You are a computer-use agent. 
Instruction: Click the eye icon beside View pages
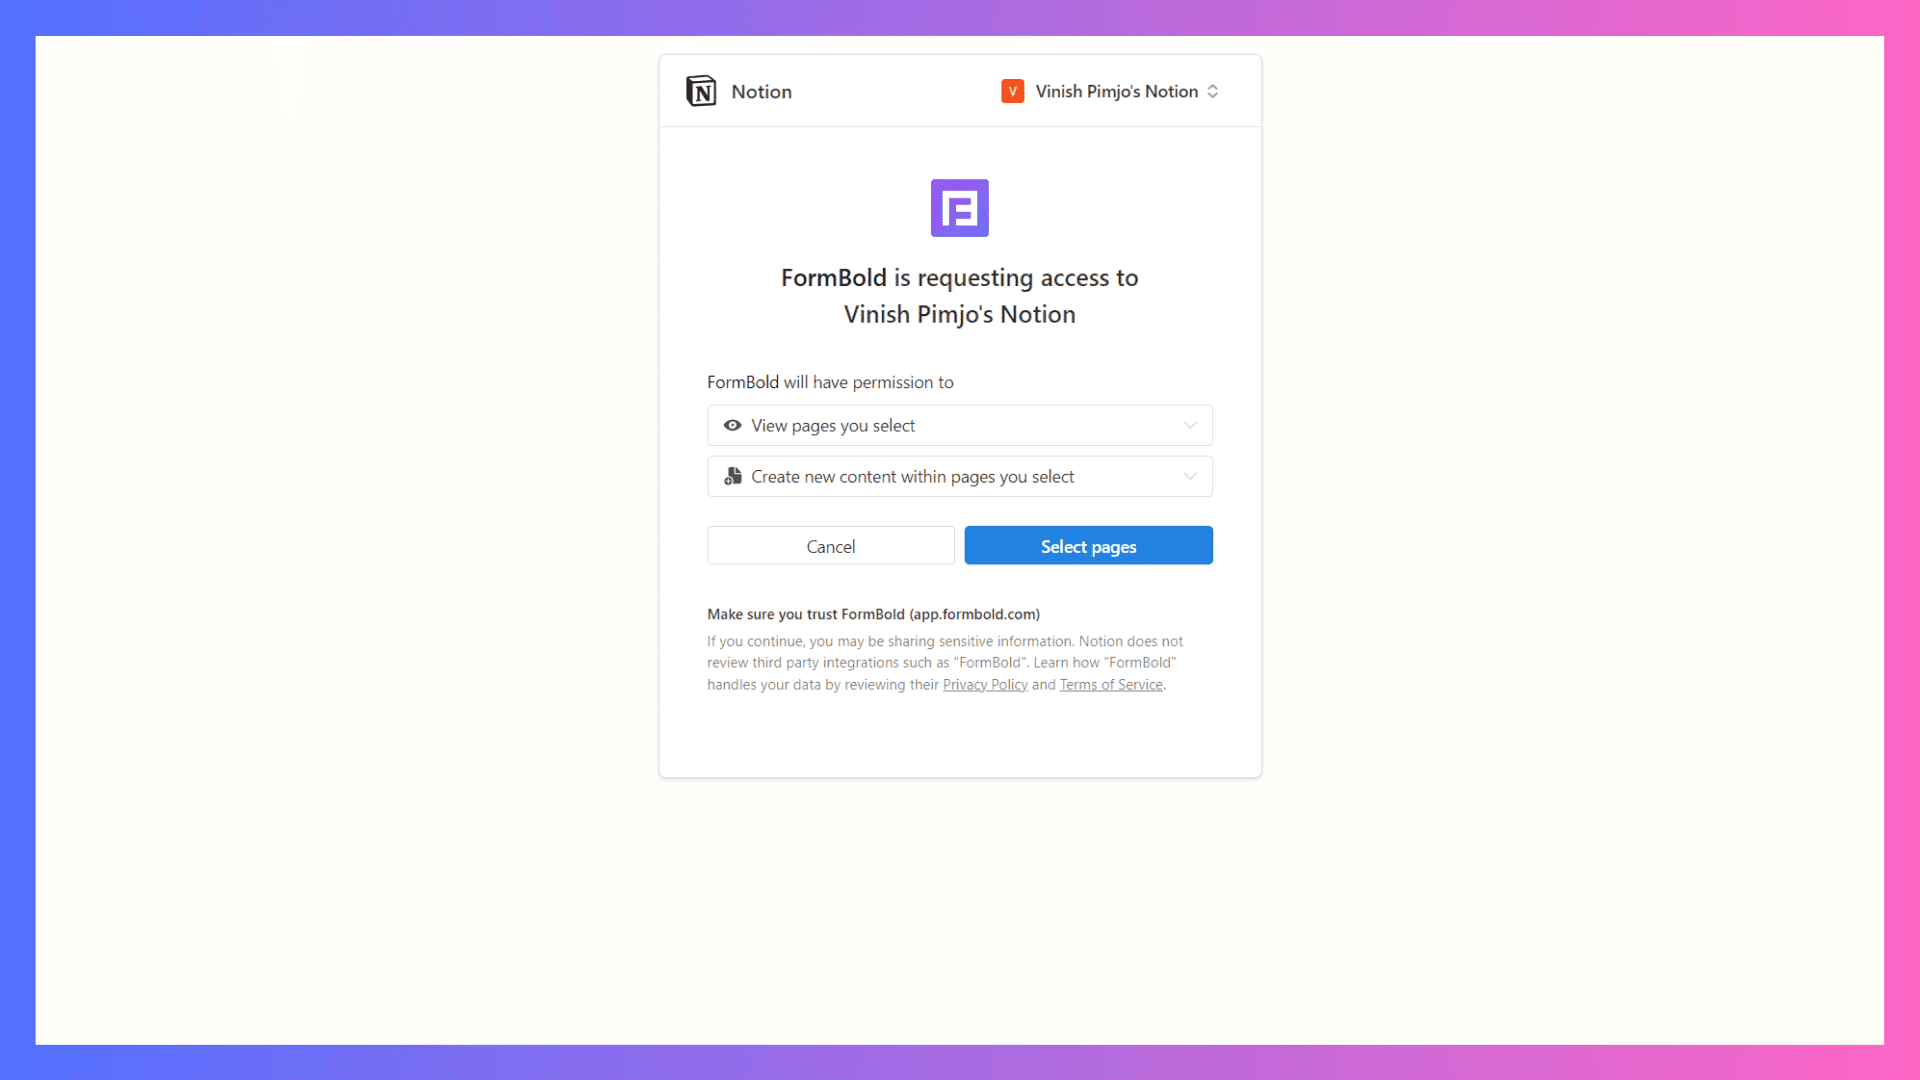click(x=733, y=425)
